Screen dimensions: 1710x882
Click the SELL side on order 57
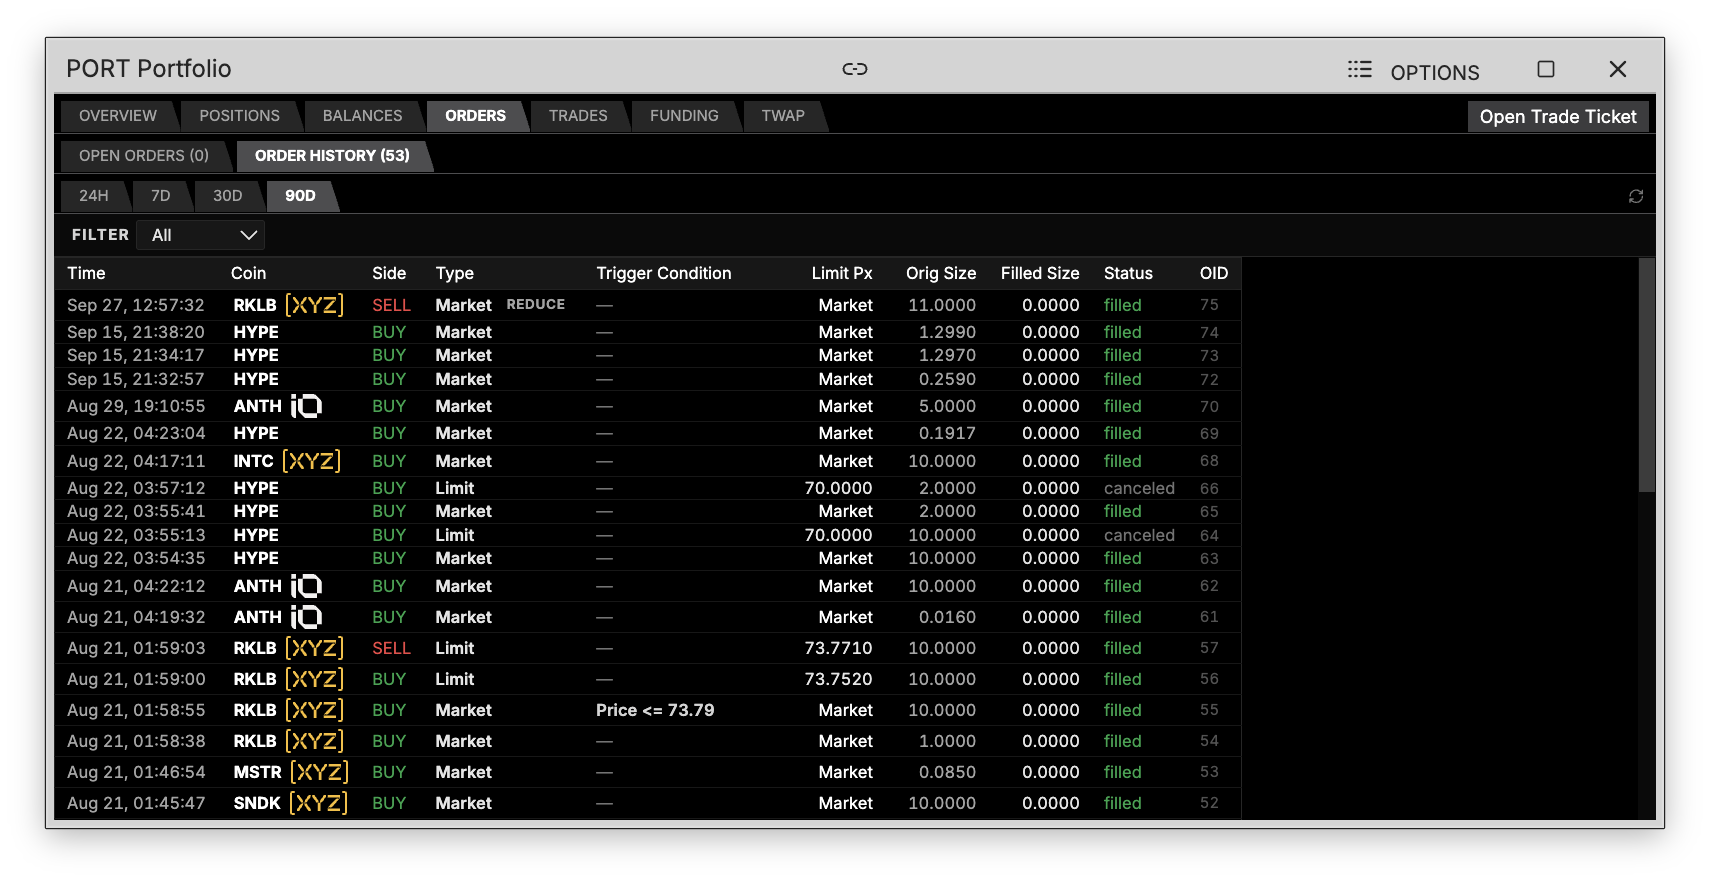(391, 648)
